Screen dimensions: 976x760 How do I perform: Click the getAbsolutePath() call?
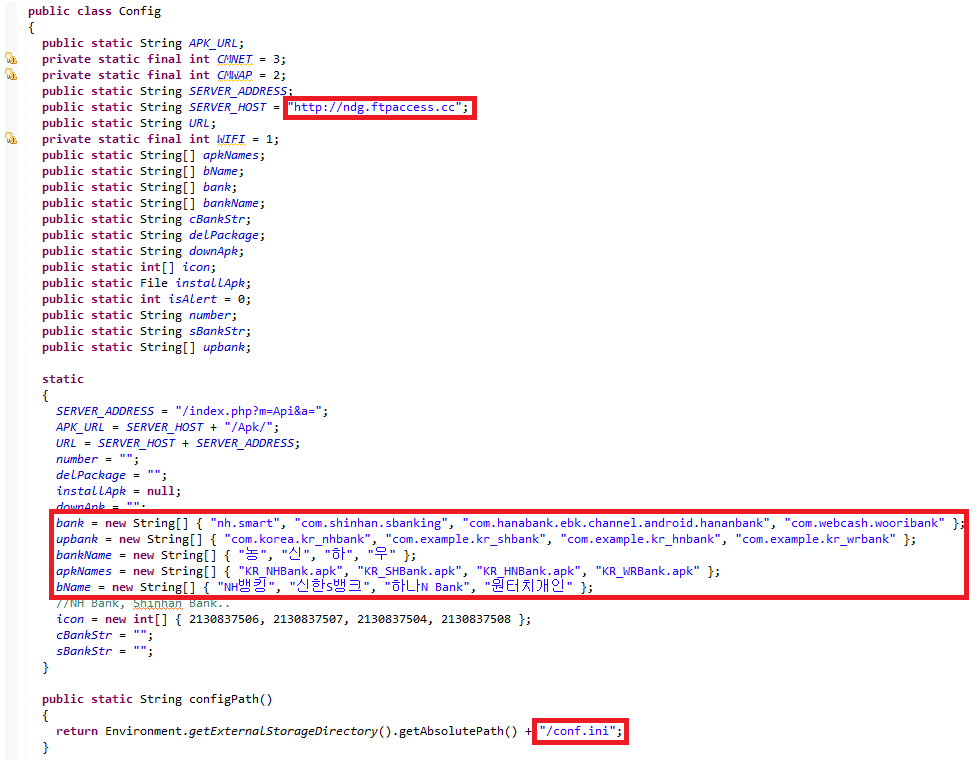(x=458, y=731)
